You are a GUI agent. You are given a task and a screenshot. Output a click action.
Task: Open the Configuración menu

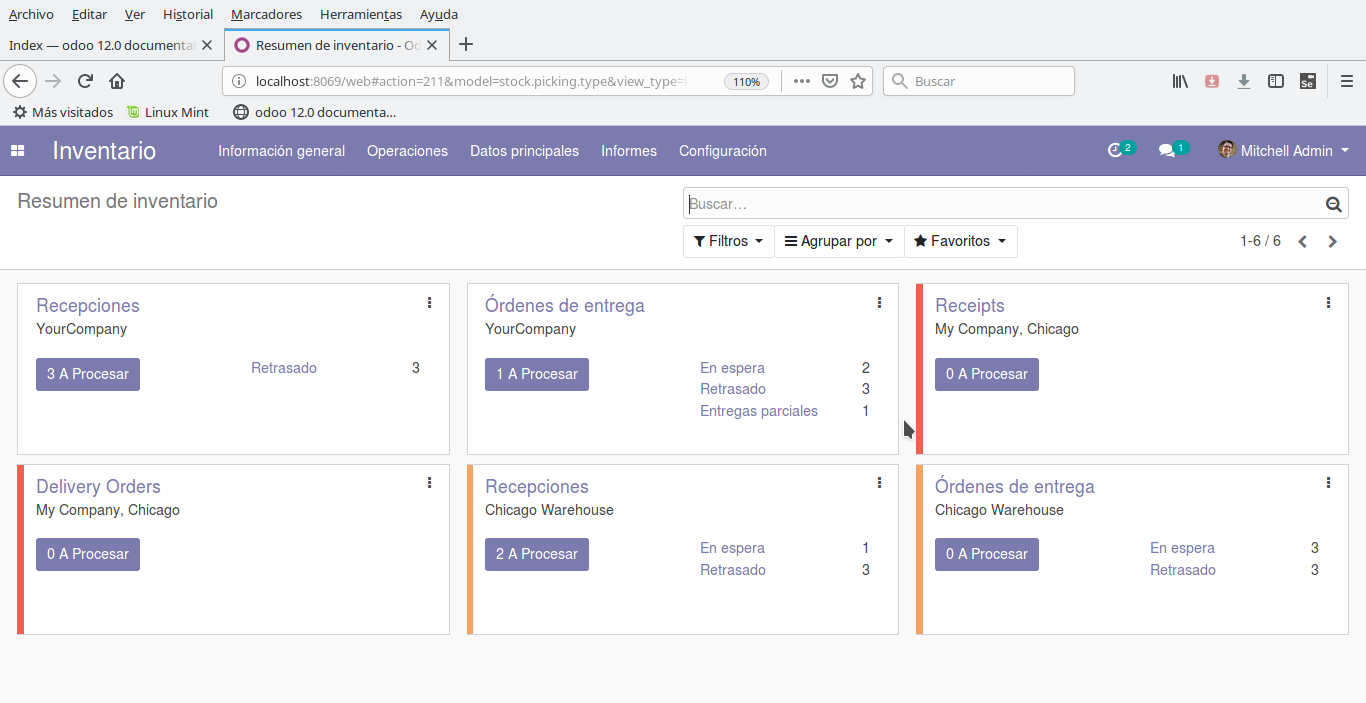tap(722, 151)
